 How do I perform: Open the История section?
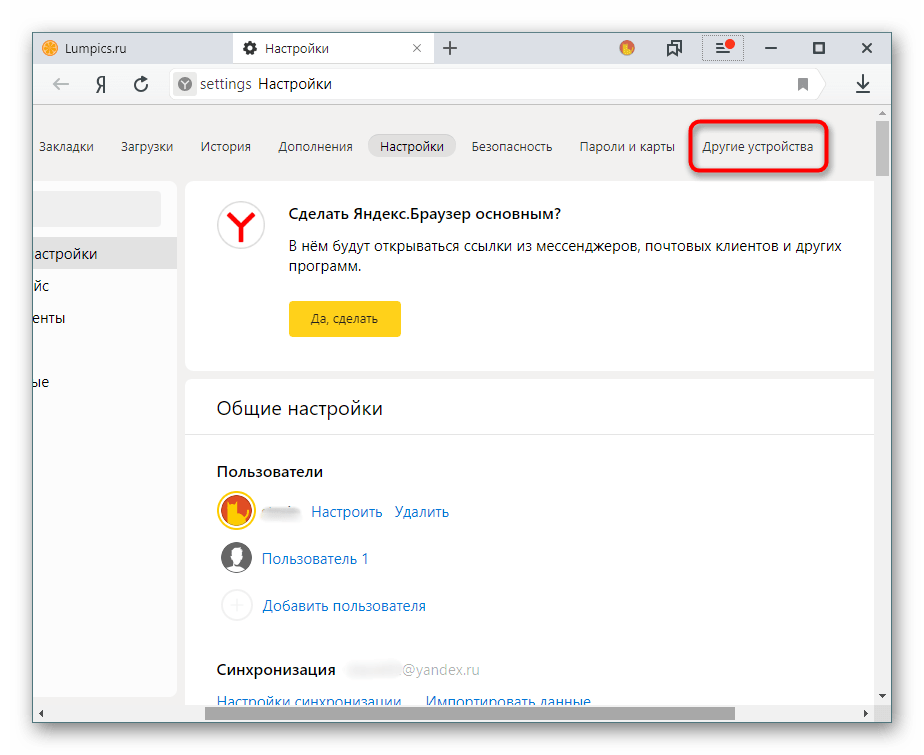point(225,147)
